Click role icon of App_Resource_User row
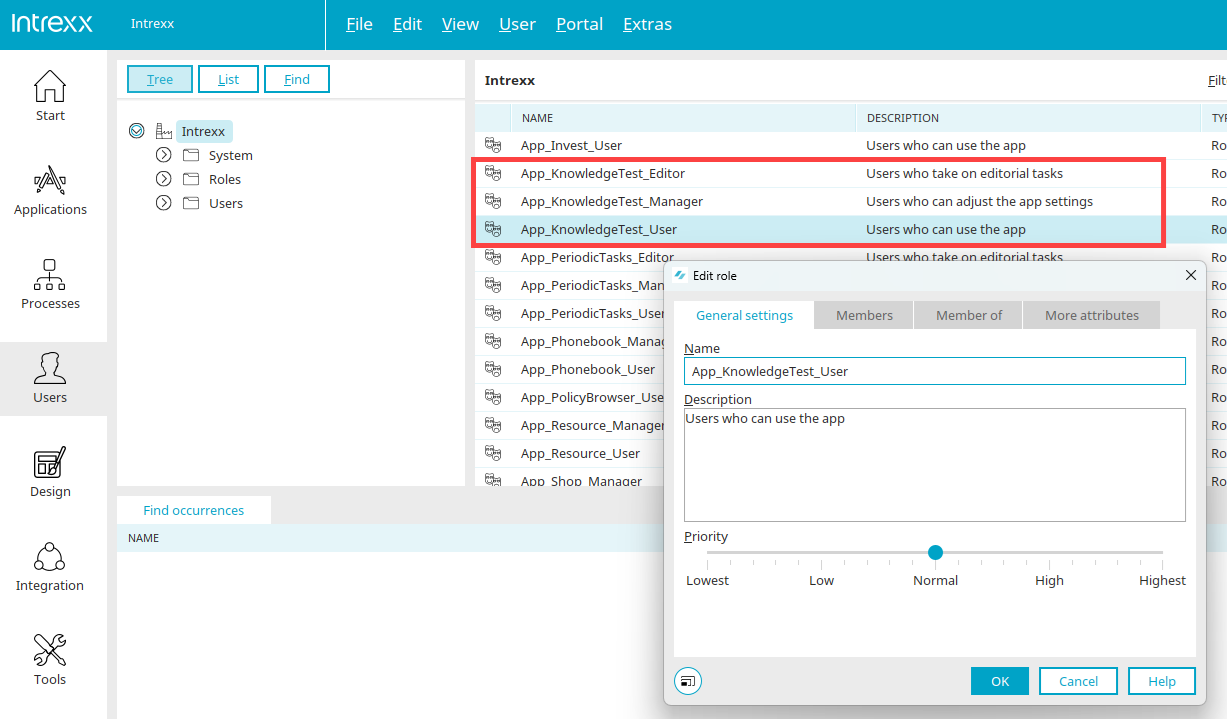 click(x=493, y=453)
